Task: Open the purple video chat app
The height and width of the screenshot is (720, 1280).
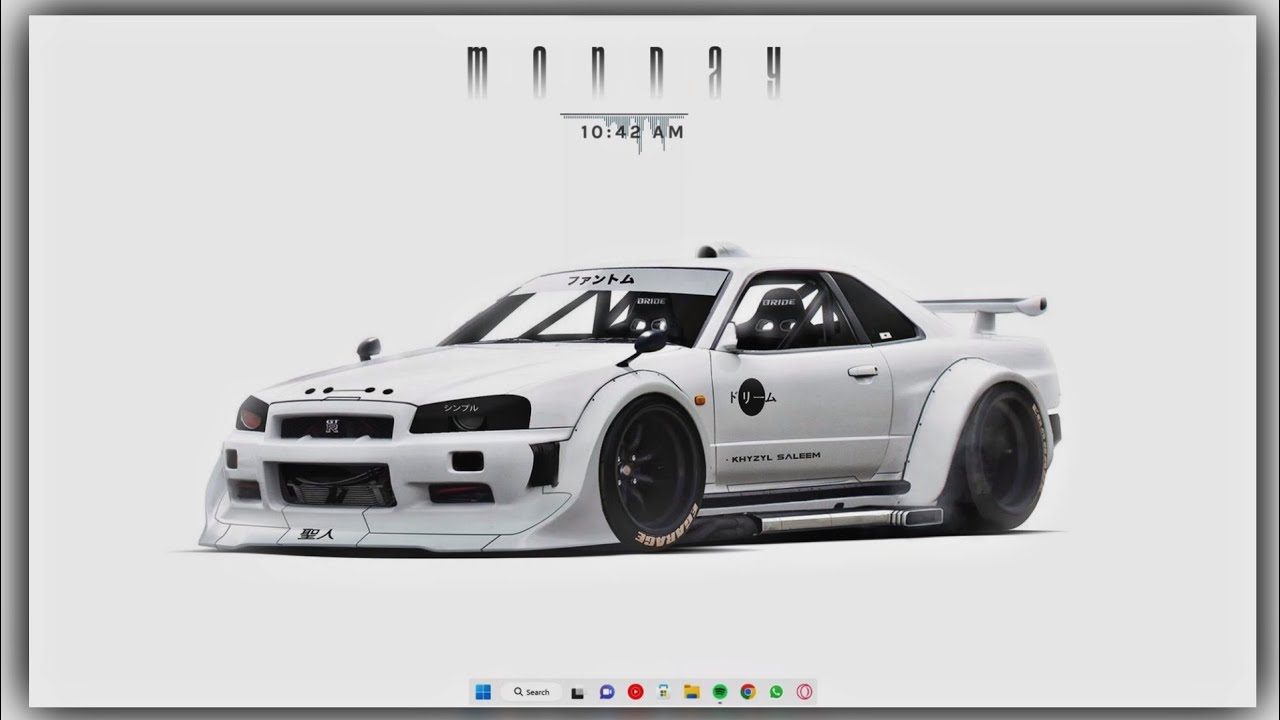Action: click(x=608, y=691)
